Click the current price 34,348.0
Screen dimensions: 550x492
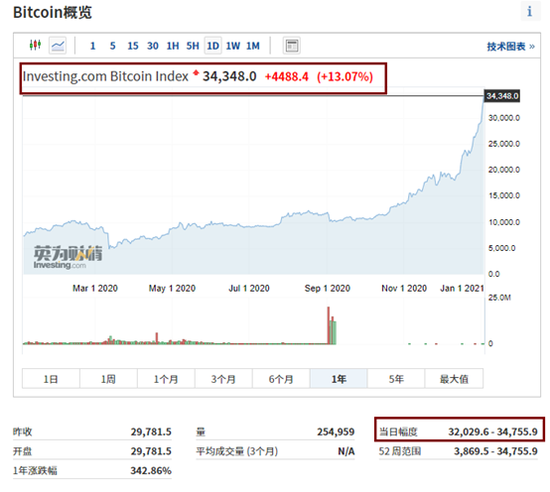click(x=229, y=76)
